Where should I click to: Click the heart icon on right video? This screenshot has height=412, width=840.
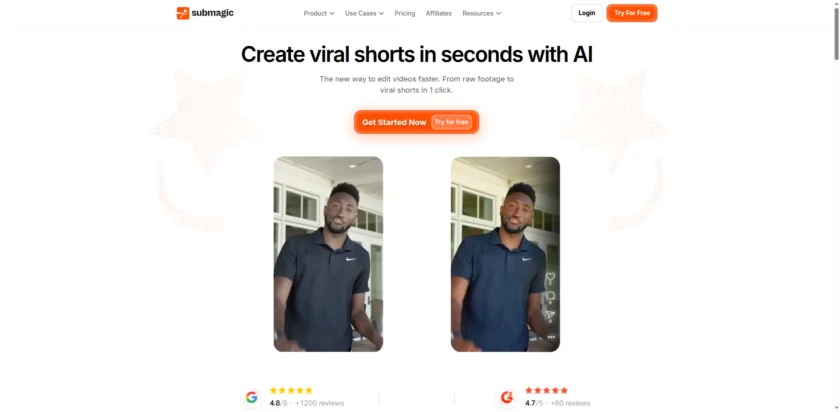(550, 278)
